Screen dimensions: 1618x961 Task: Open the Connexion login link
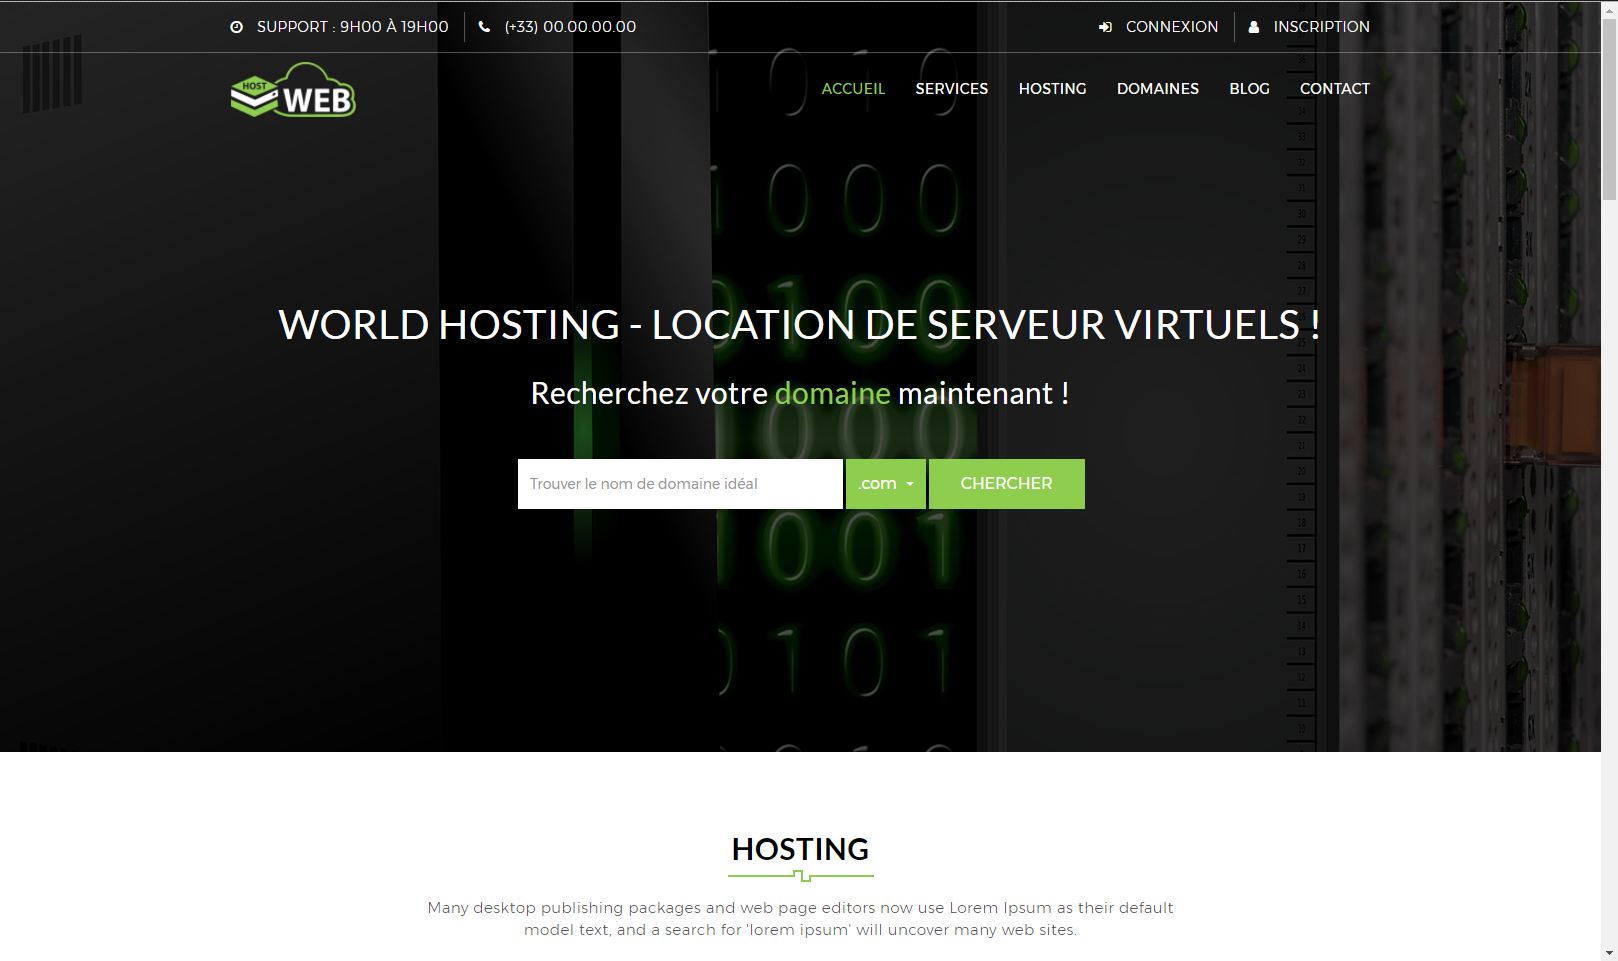coord(1172,27)
